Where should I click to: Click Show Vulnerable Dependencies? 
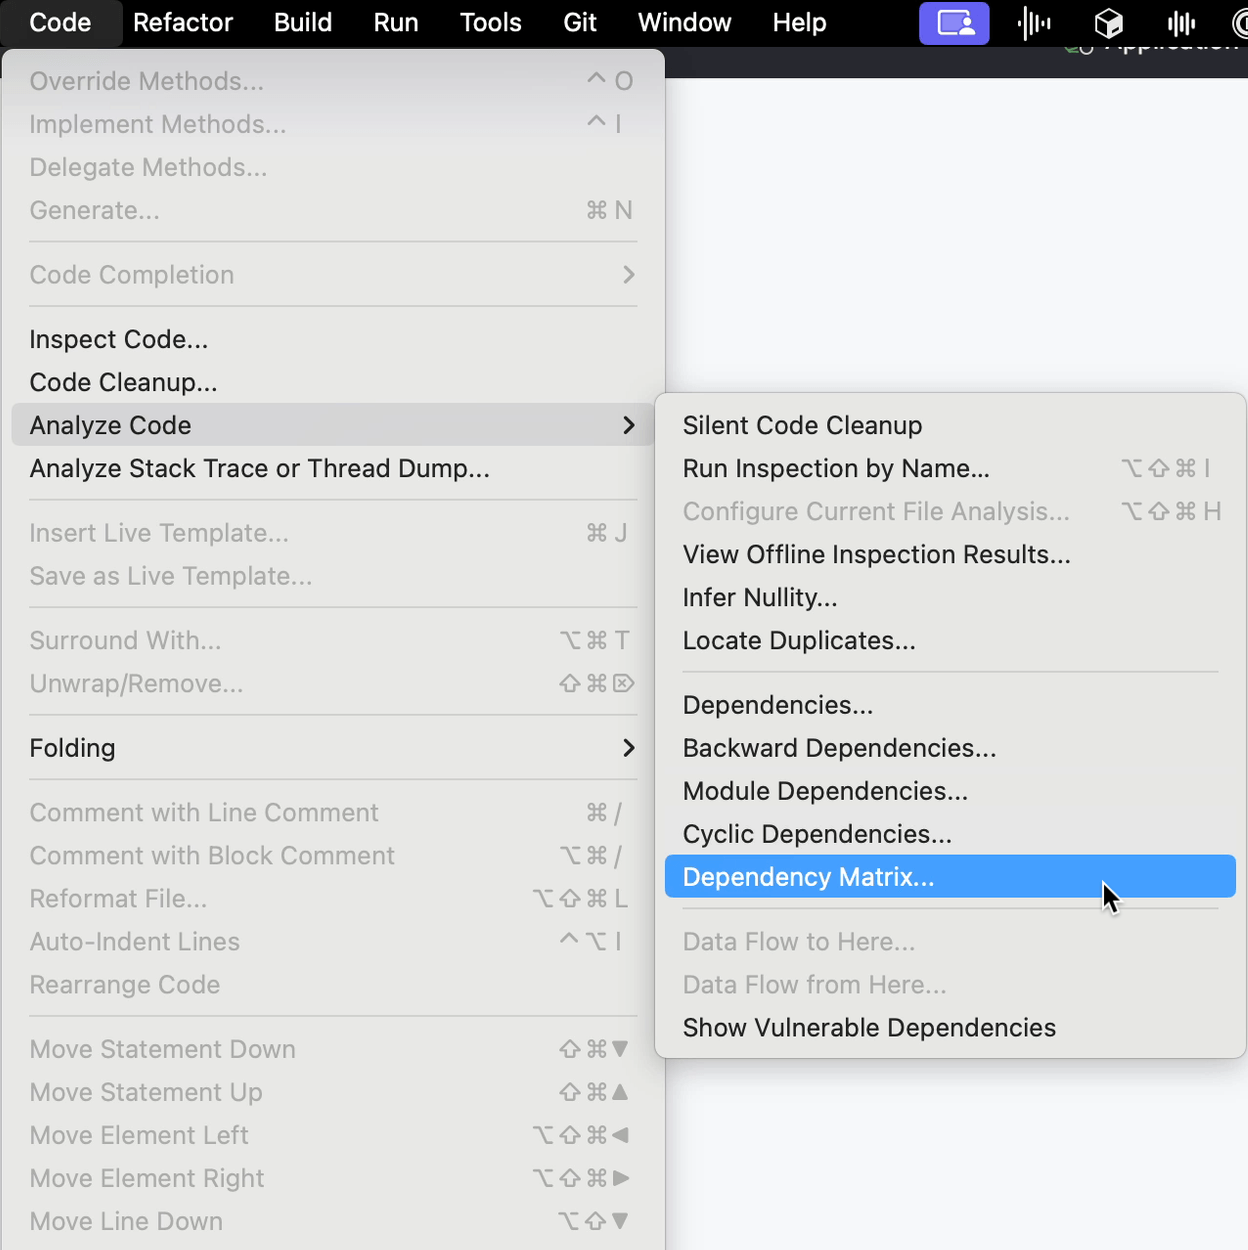coord(869,1028)
